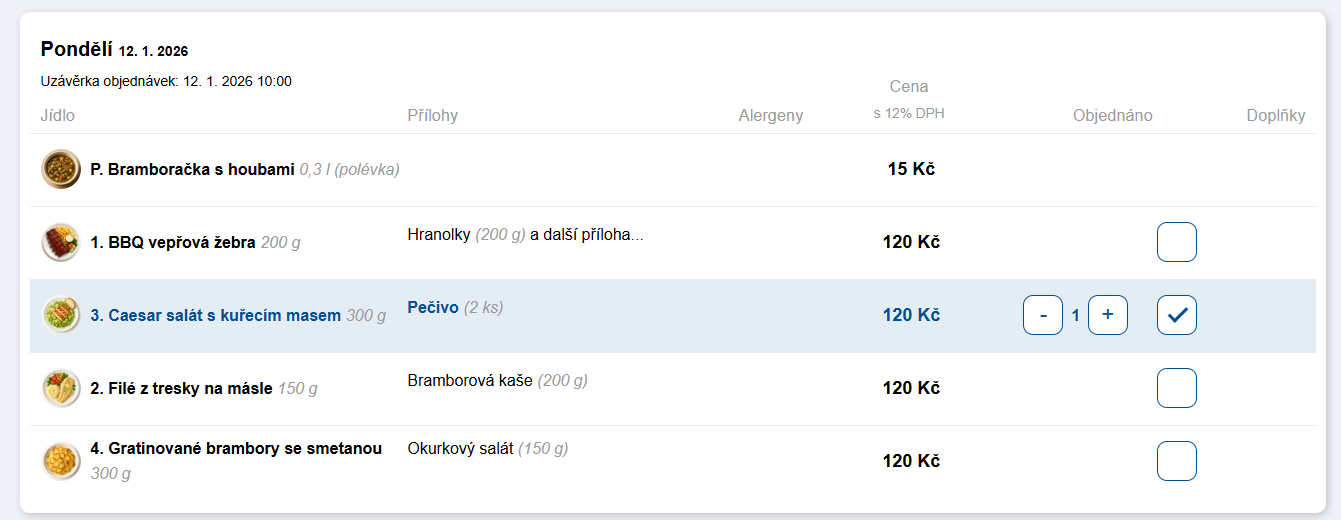The width and height of the screenshot is (1341, 520).
Task: Click P. Bramboračka s houbami soup name
Action: click(192, 169)
